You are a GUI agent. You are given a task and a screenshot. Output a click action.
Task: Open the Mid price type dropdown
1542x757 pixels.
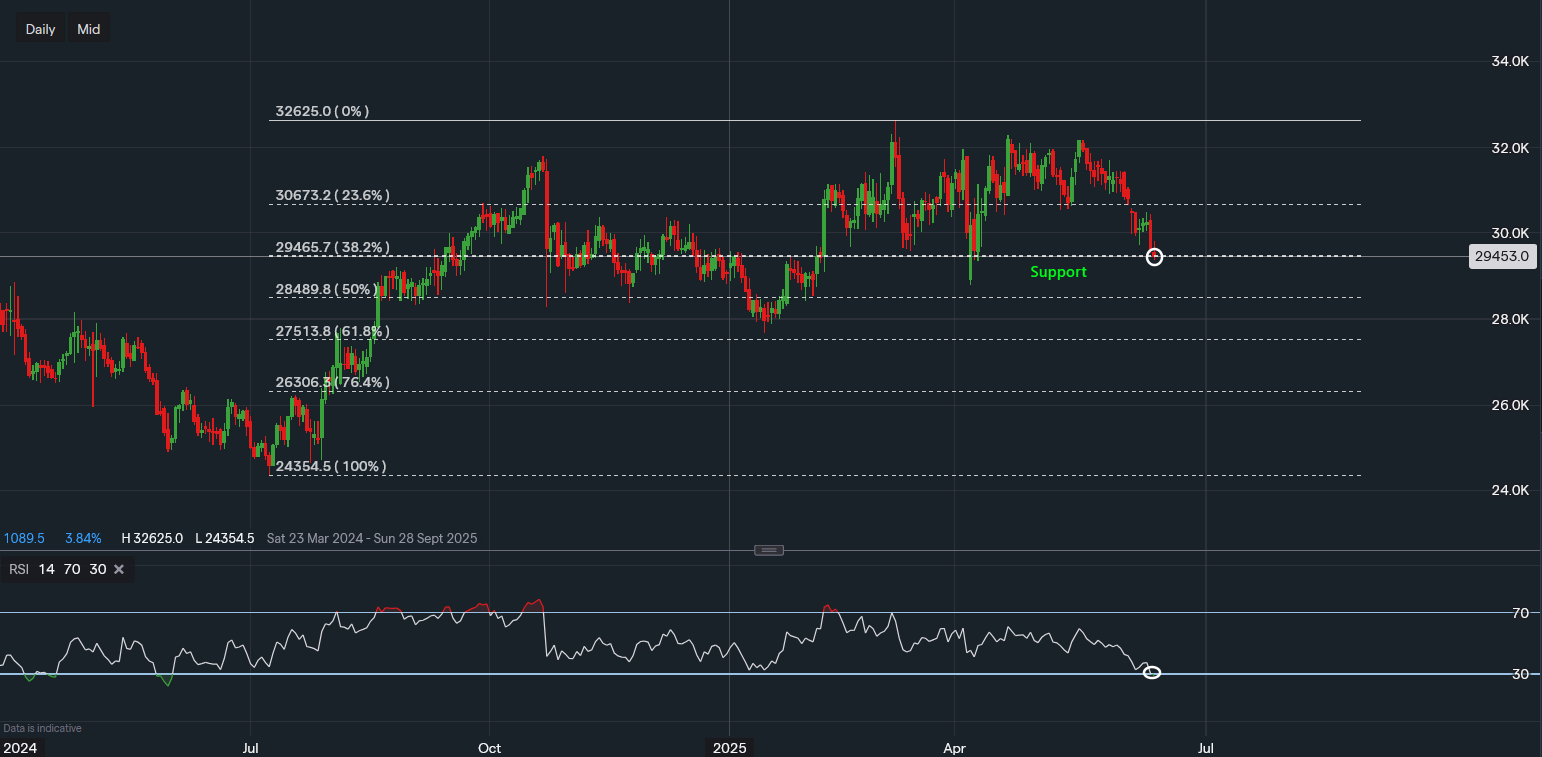click(89, 29)
